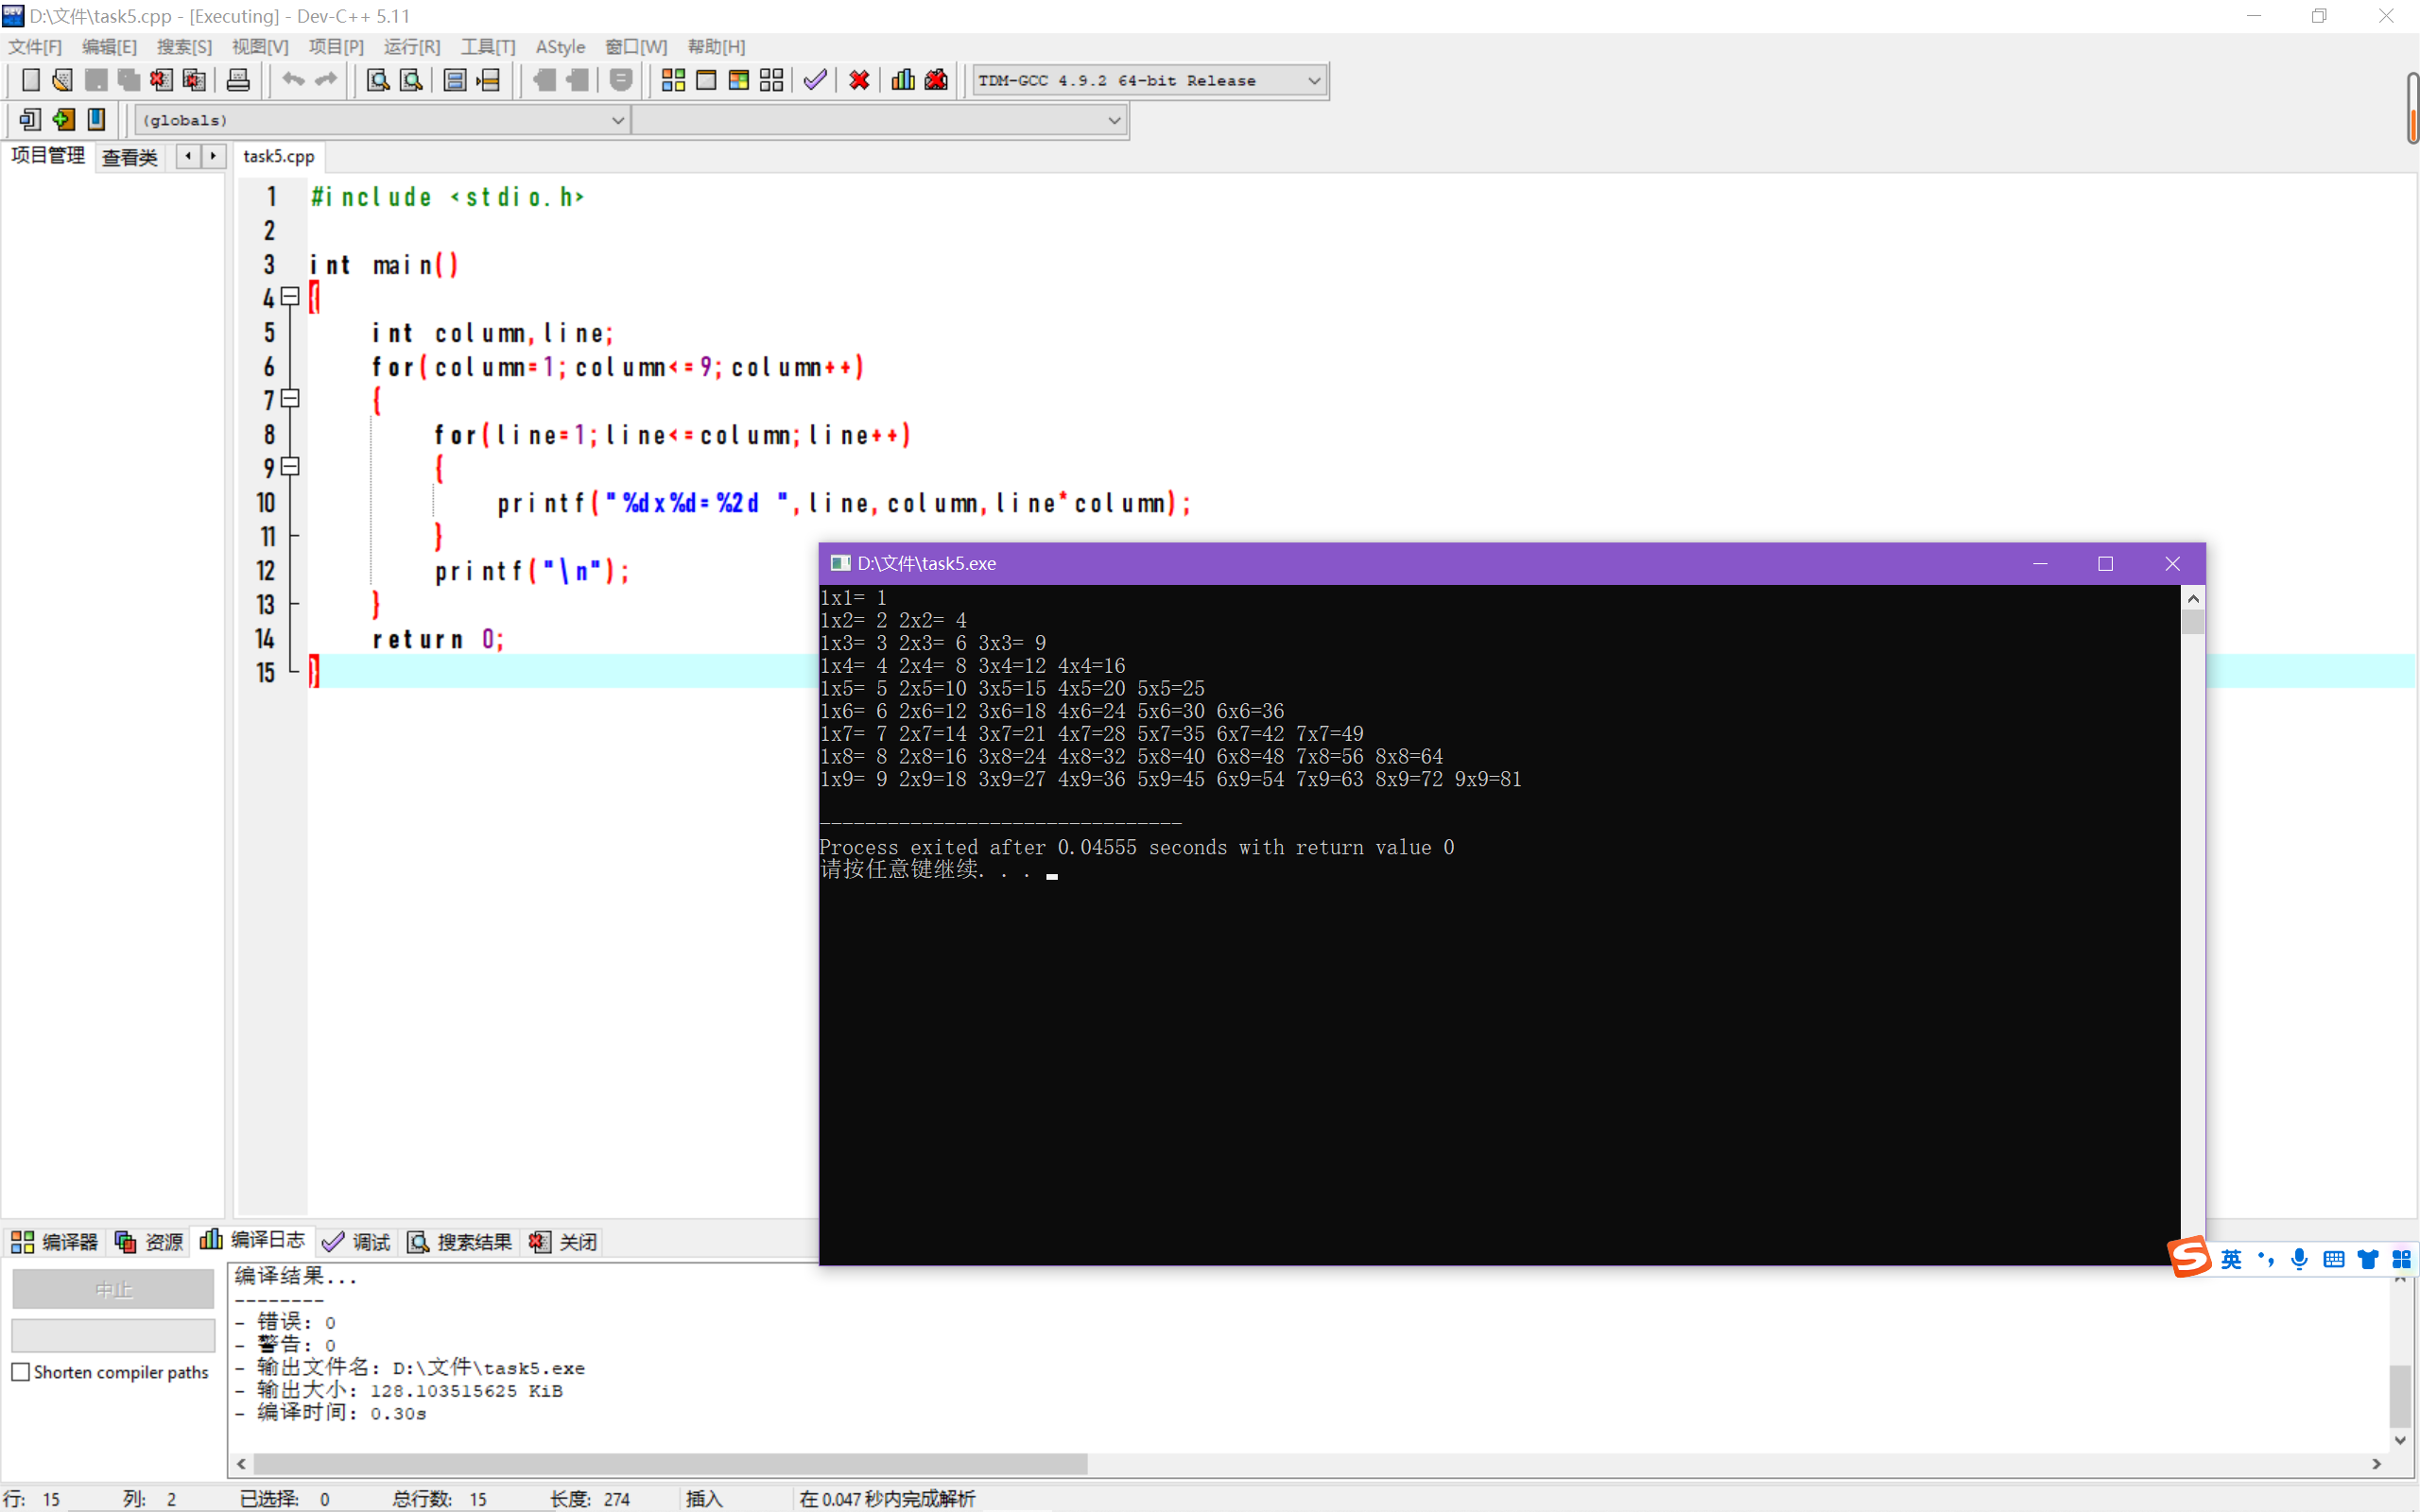Screen dimensions: 2420x1512
Task: Click the New file toolbar icon
Action: point(30,80)
